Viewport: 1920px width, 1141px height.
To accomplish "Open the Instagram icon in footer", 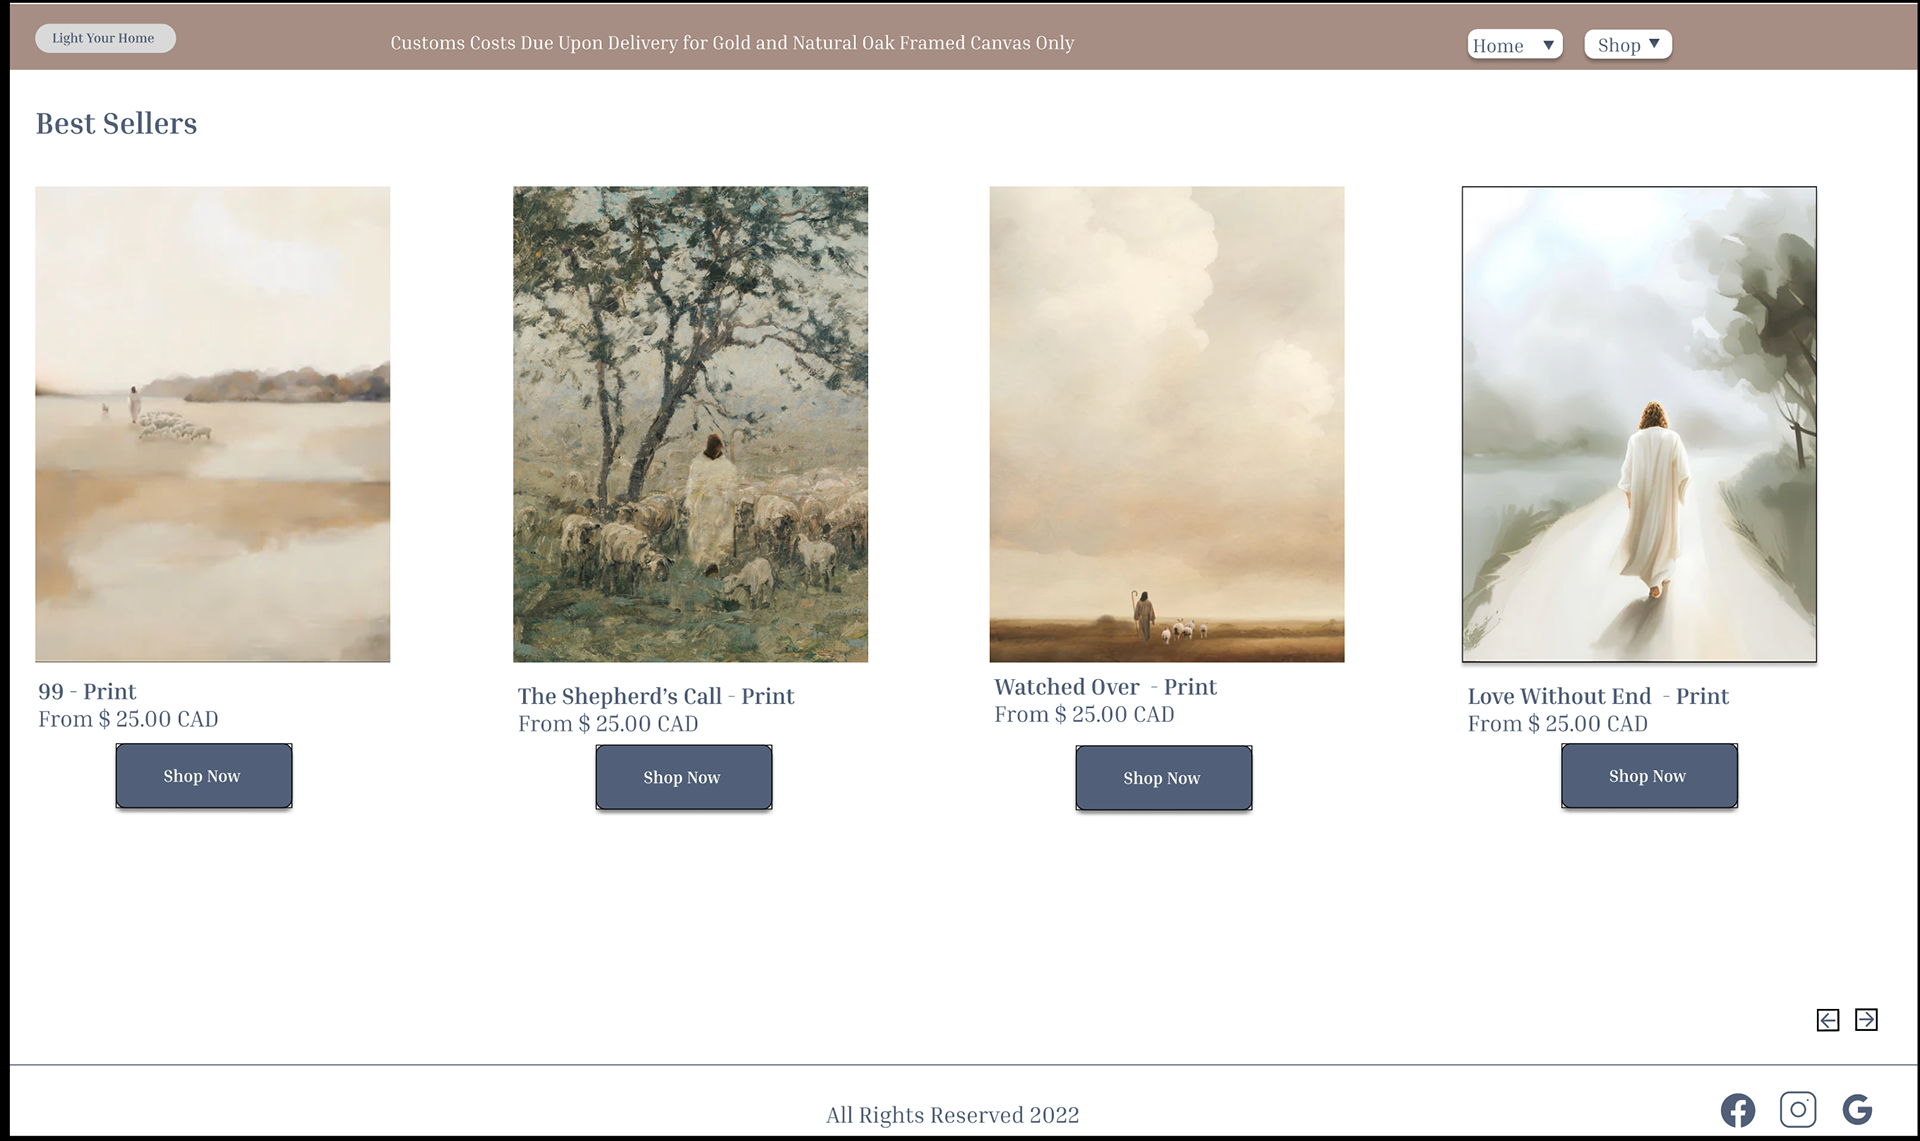I will [x=1798, y=1109].
